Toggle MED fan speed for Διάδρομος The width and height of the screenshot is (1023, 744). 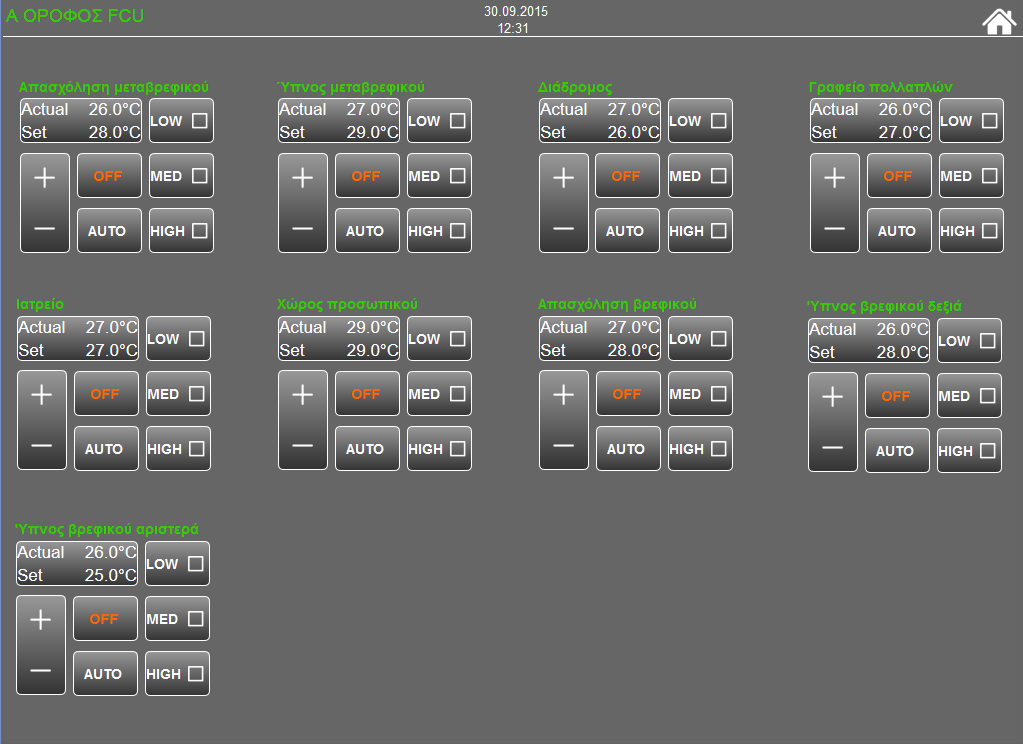(700, 176)
